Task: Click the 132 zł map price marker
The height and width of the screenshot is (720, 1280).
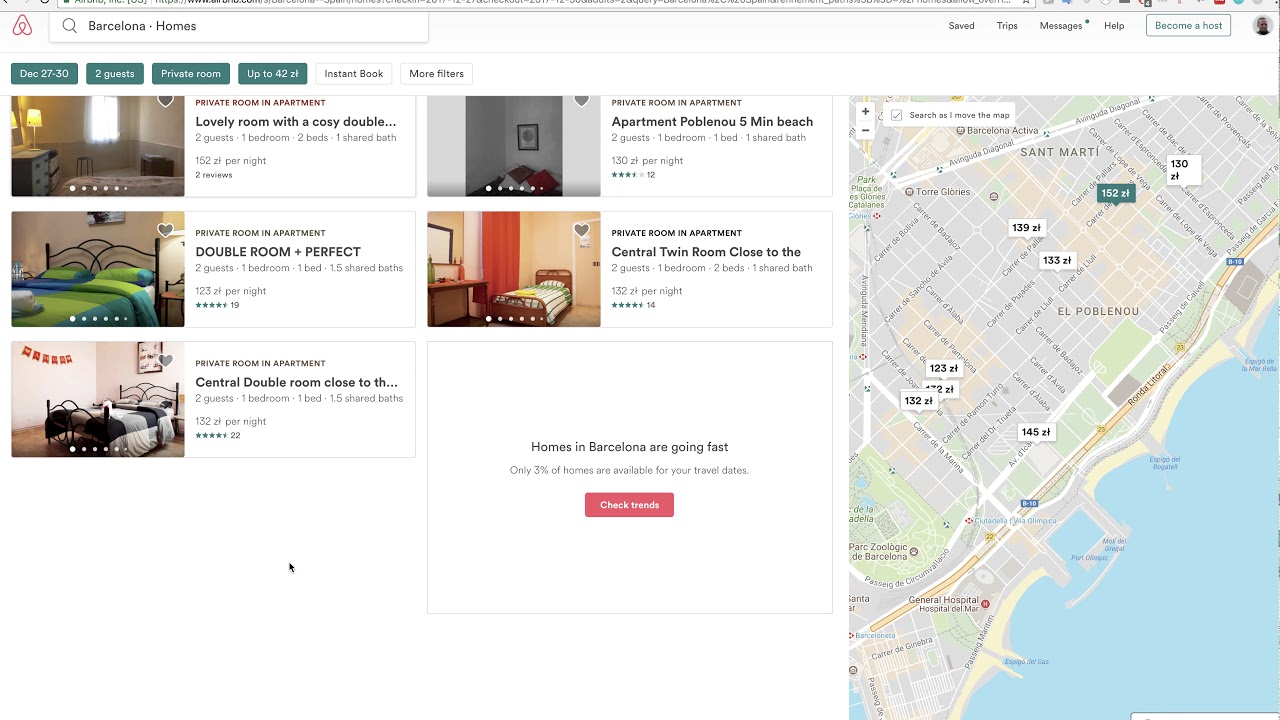Action: click(x=918, y=401)
